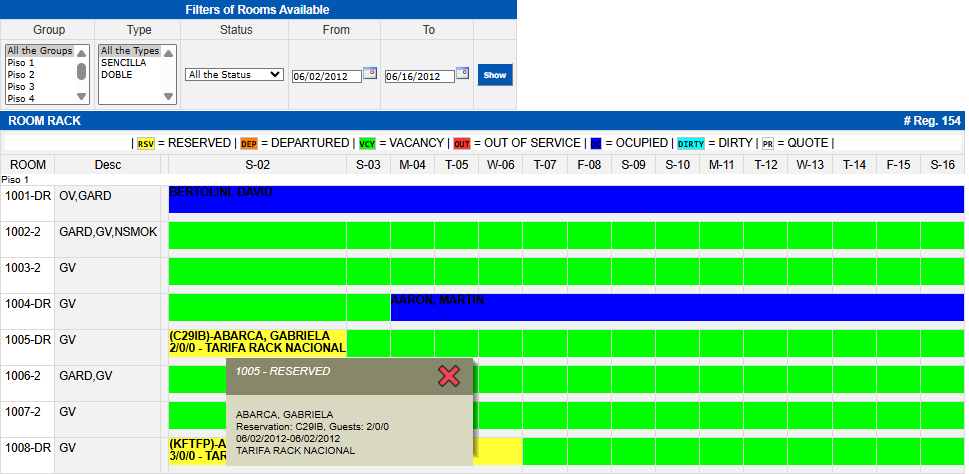Choose SENCILLA in the Type list
Viewport: 969px width, 474px height.
123,63
